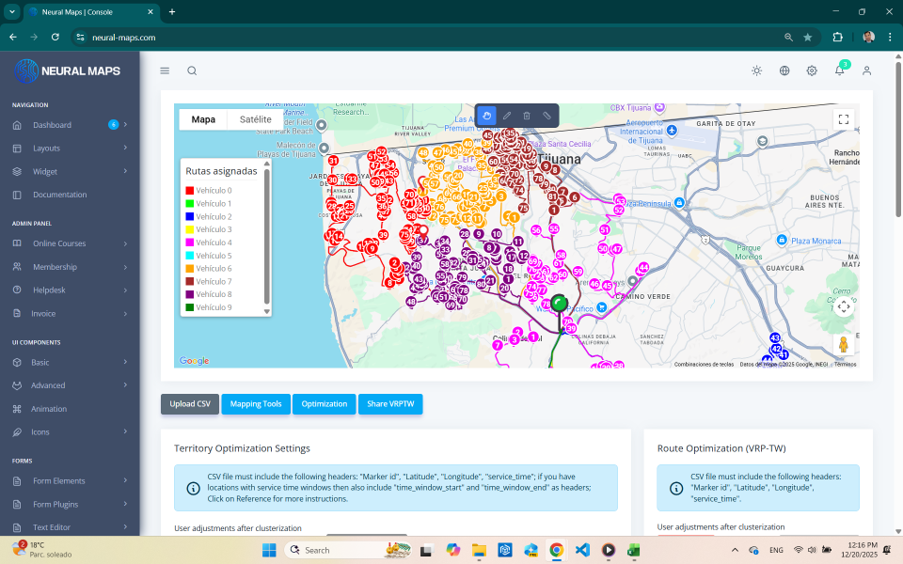This screenshot has height=564, width=903.
Task: Switch map to Satélite view
Action: [255, 119]
